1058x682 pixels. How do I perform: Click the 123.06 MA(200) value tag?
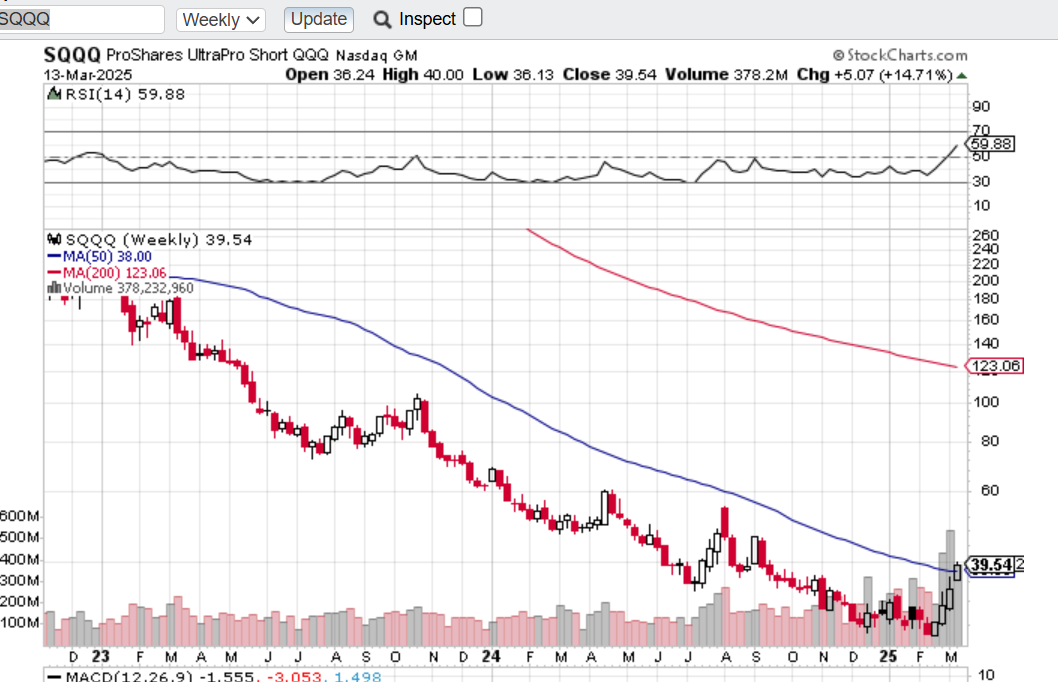point(996,367)
